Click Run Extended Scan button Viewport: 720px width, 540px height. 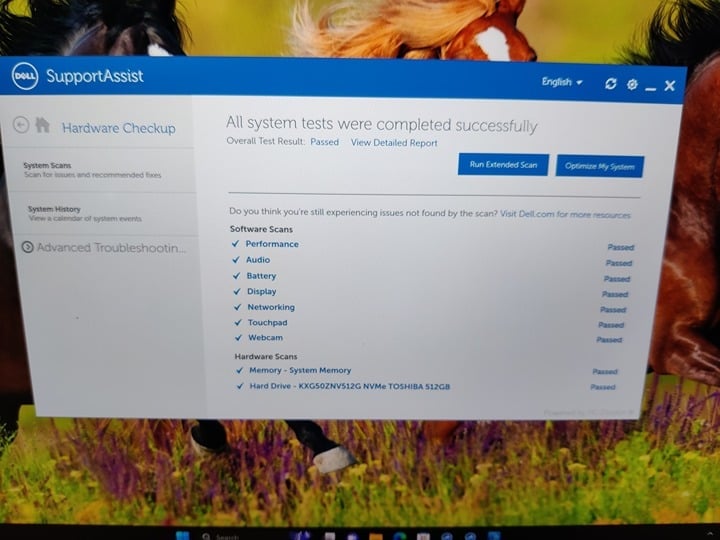pyautogui.click(x=503, y=164)
